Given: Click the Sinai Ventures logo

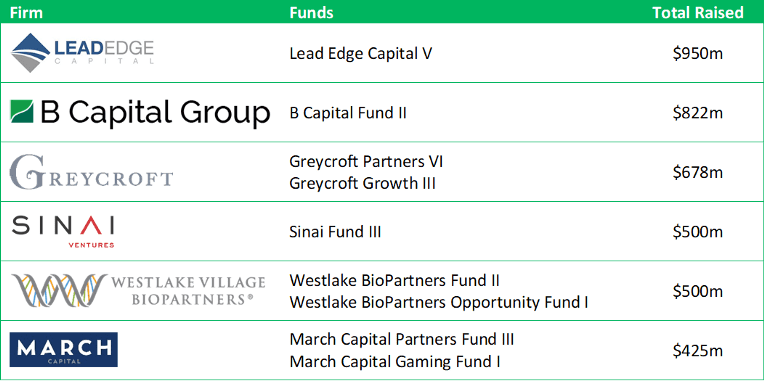Looking at the screenshot, I should click(63, 232).
